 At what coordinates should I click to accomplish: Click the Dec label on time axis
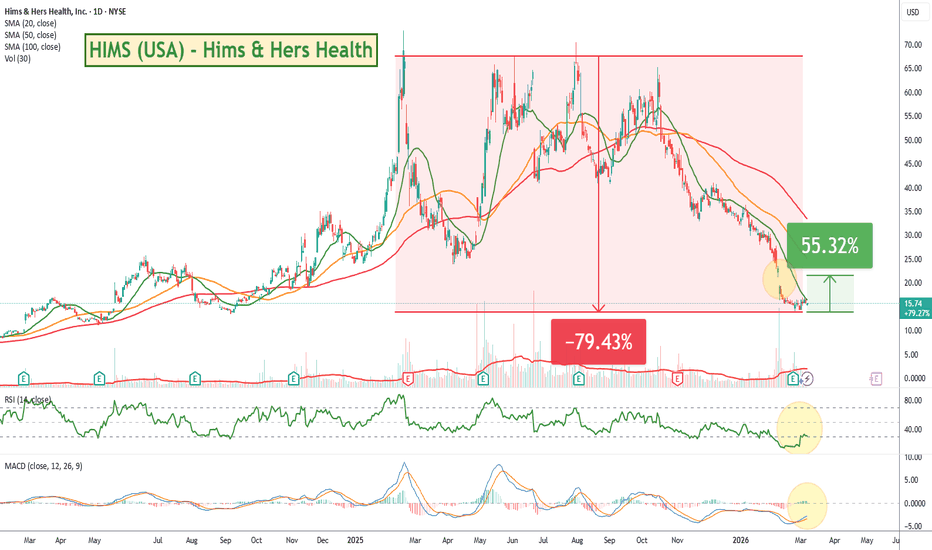(322, 540)
